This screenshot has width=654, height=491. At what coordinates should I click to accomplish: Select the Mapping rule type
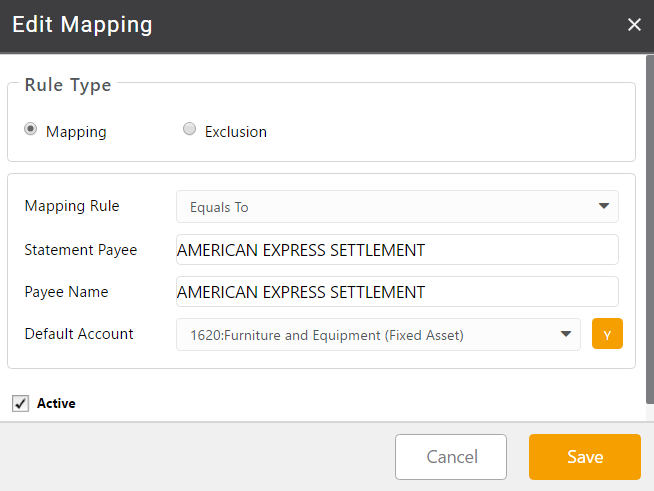(x=30, y=128)
